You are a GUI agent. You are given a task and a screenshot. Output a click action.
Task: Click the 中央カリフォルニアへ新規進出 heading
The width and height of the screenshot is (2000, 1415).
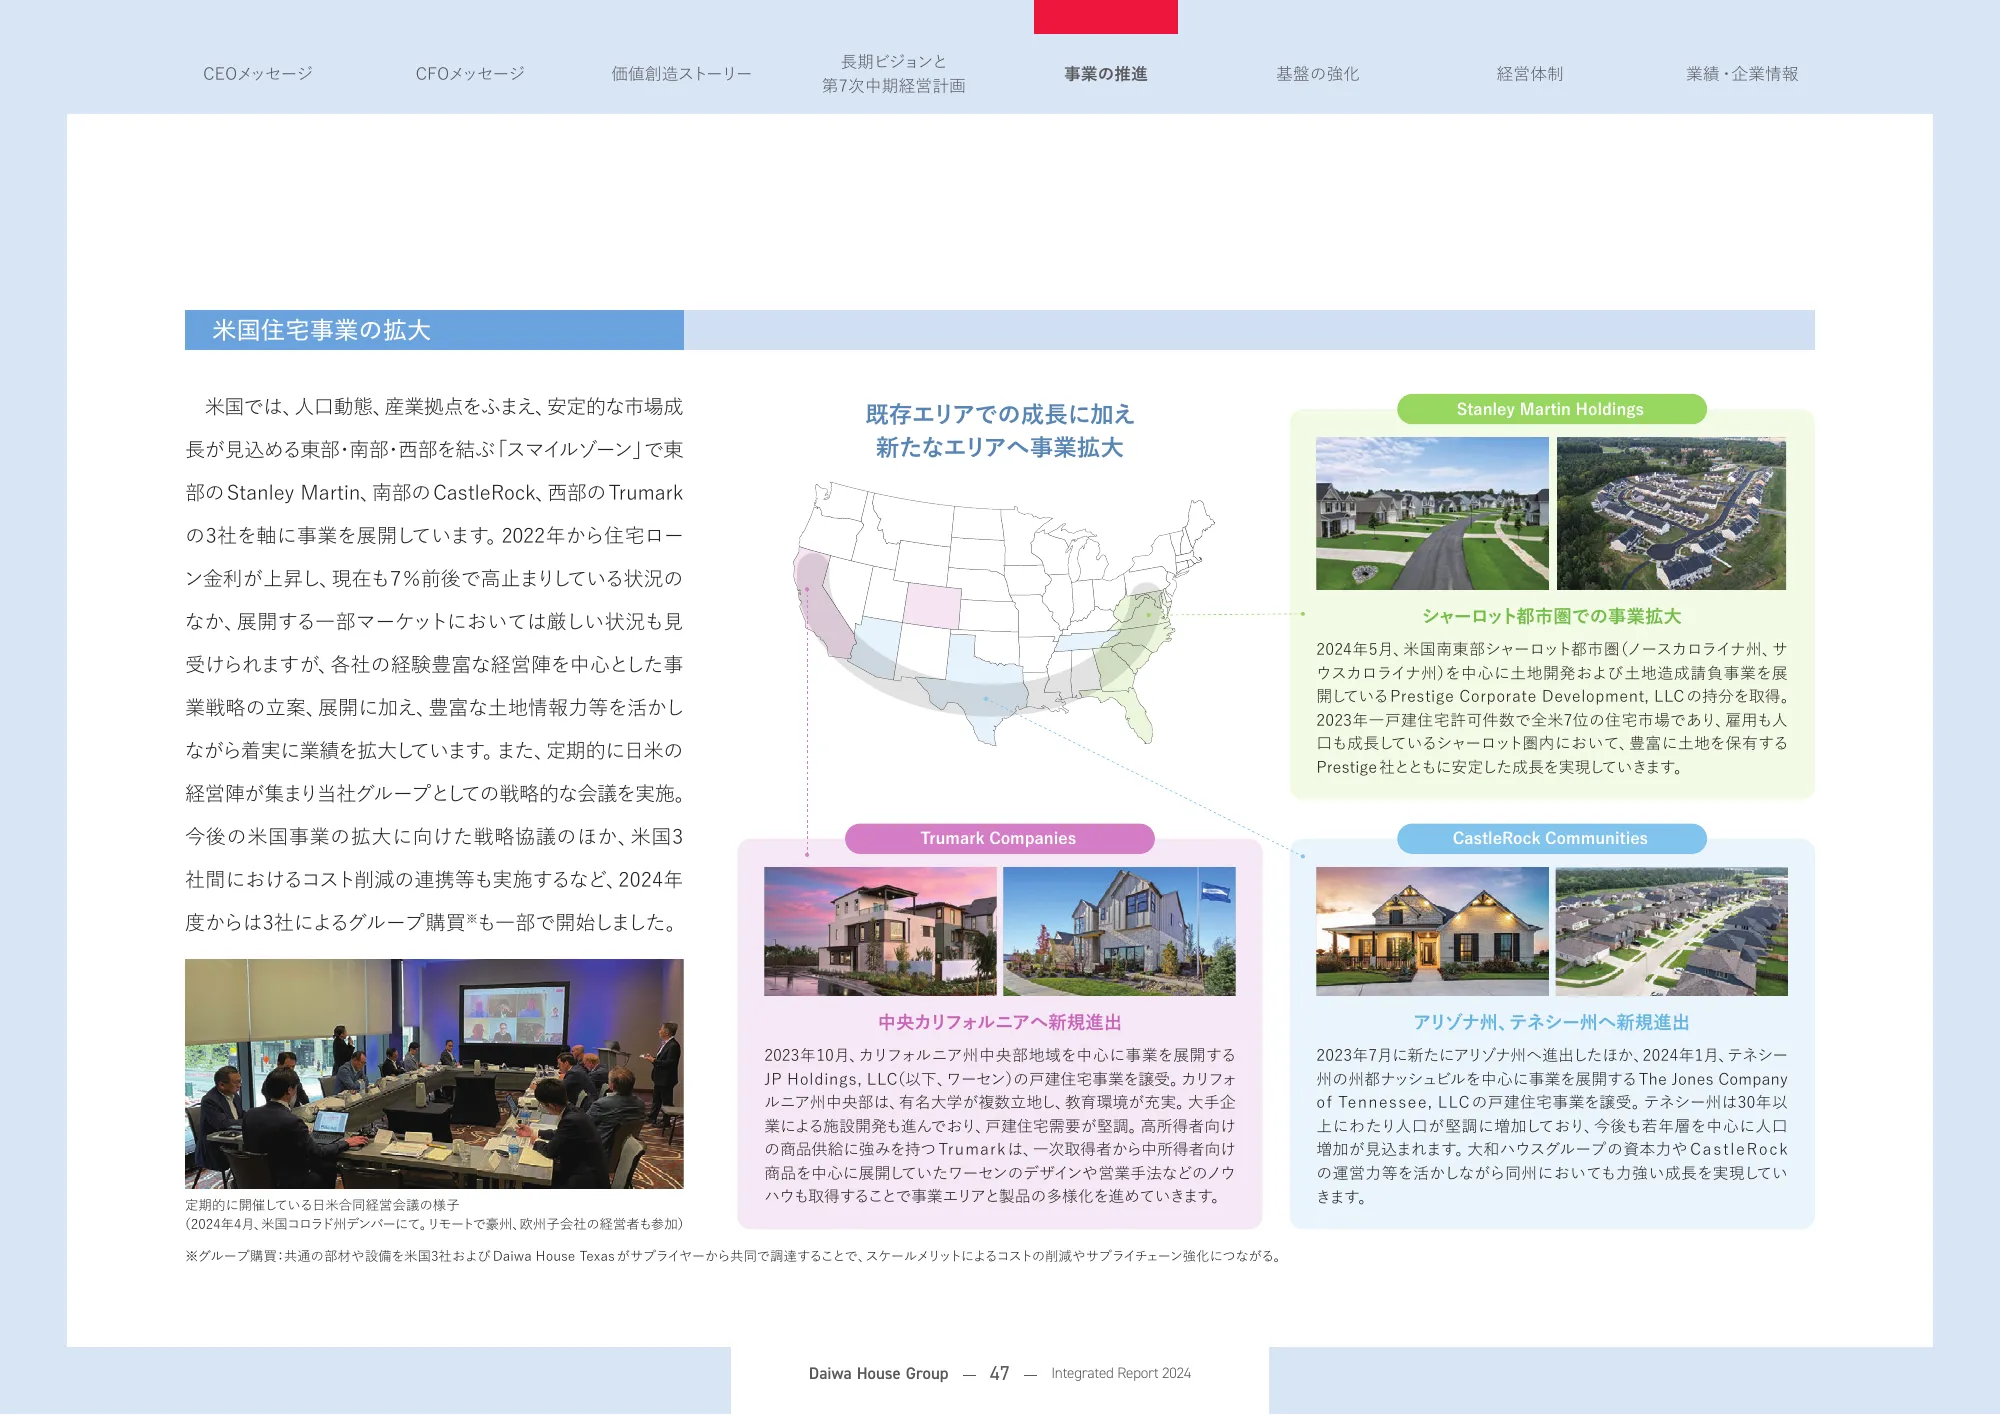point(999,1022)
